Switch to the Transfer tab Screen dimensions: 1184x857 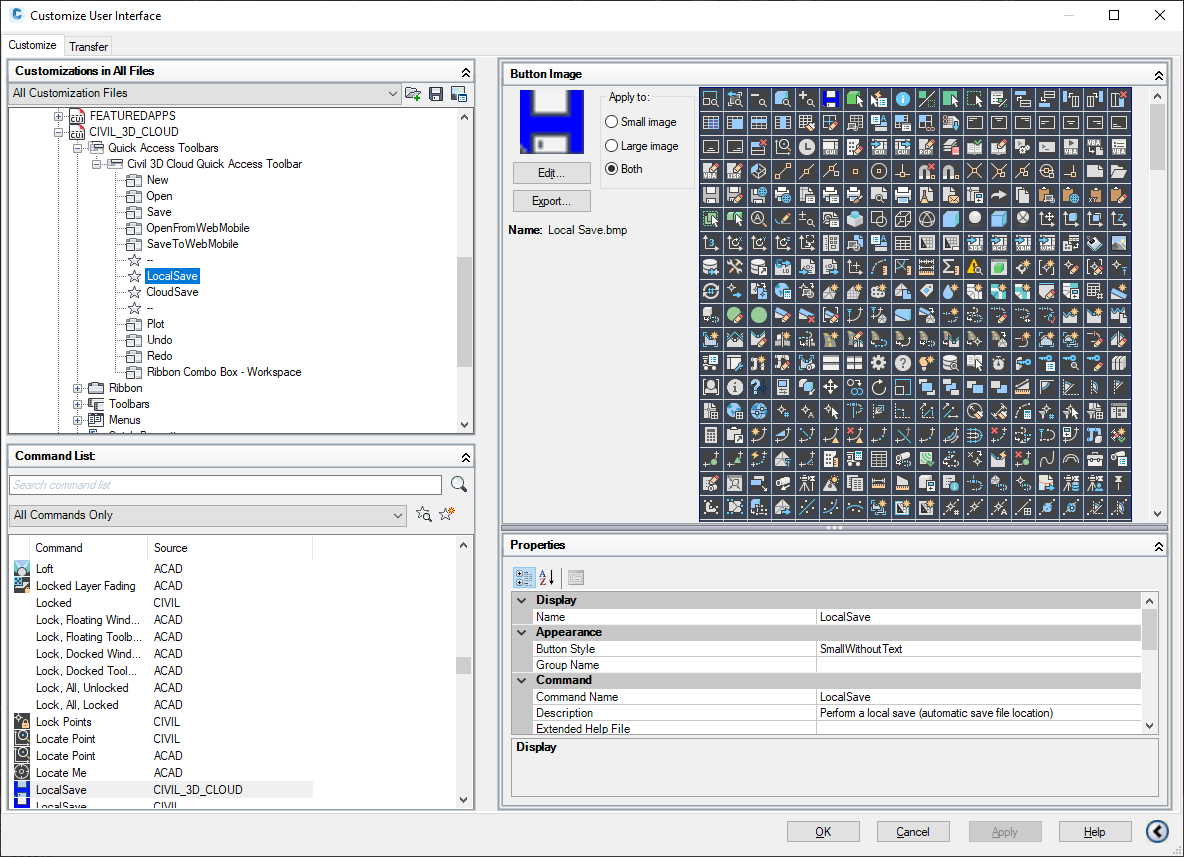pos(88,47)
